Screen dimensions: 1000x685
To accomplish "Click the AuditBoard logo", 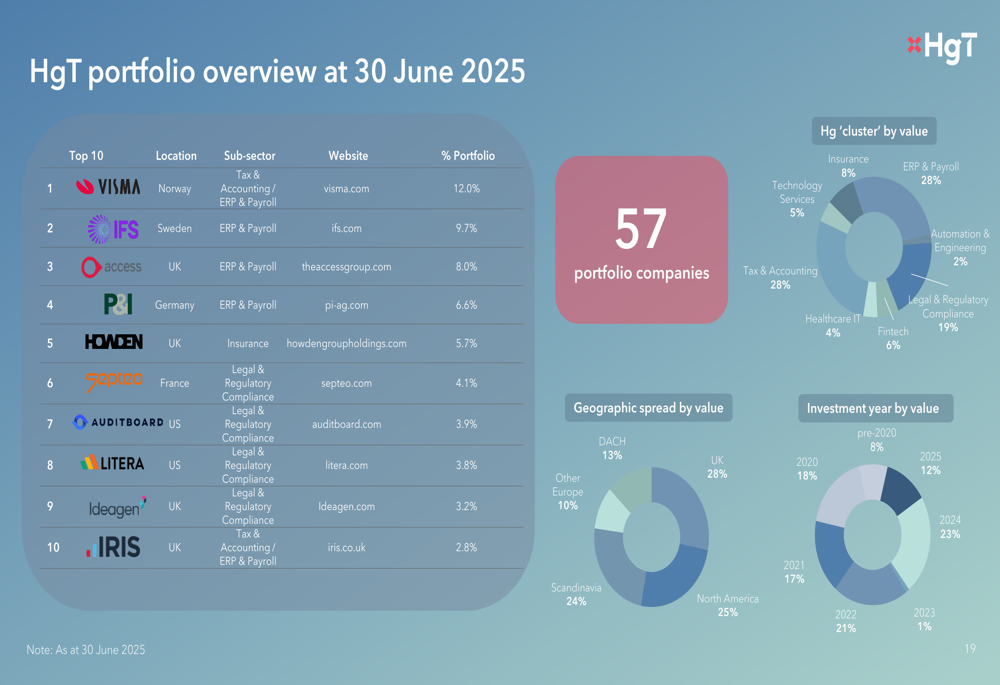I will [x=118, y=423].
